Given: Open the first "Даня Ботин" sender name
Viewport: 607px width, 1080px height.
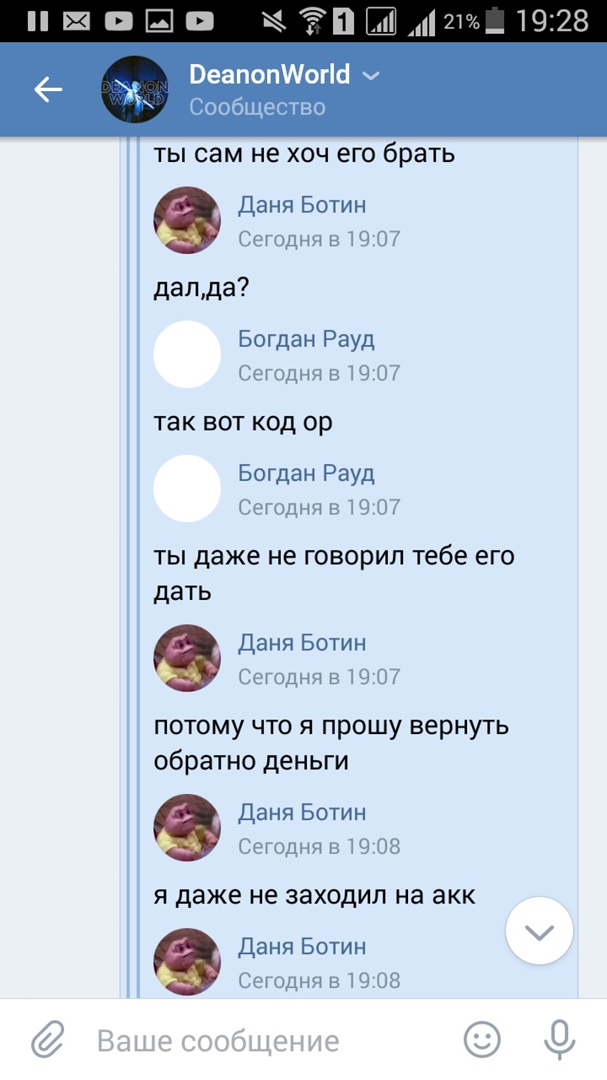Looking at the screenshot, I should point(302,205).
